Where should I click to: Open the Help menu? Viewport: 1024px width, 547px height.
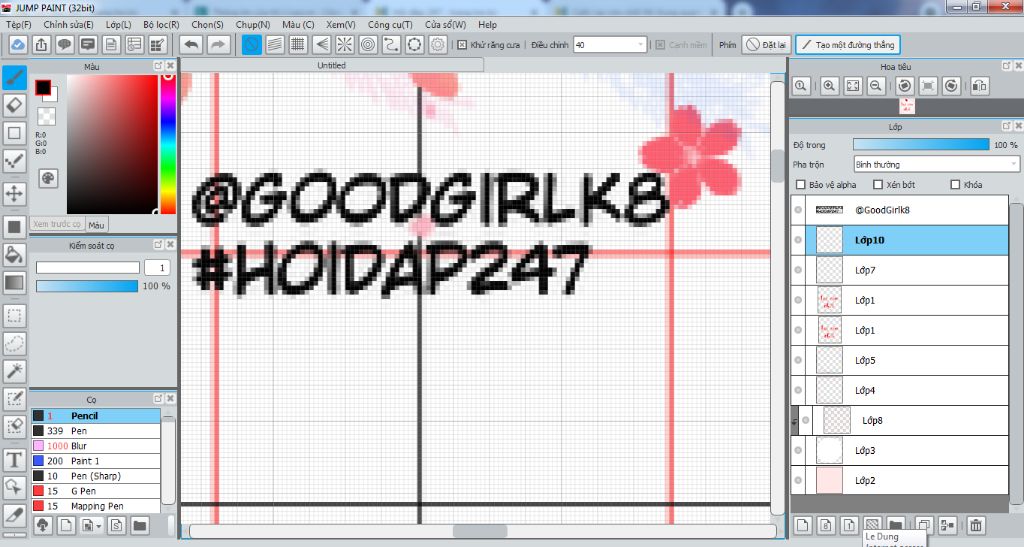[x=487, y=25]
